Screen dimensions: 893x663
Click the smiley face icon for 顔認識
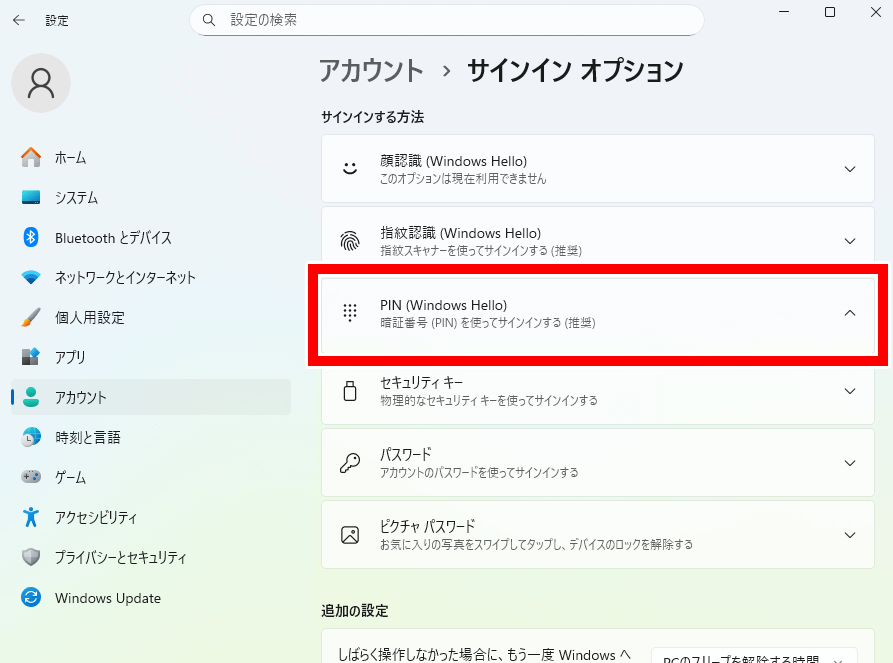(x=350, y=169)
